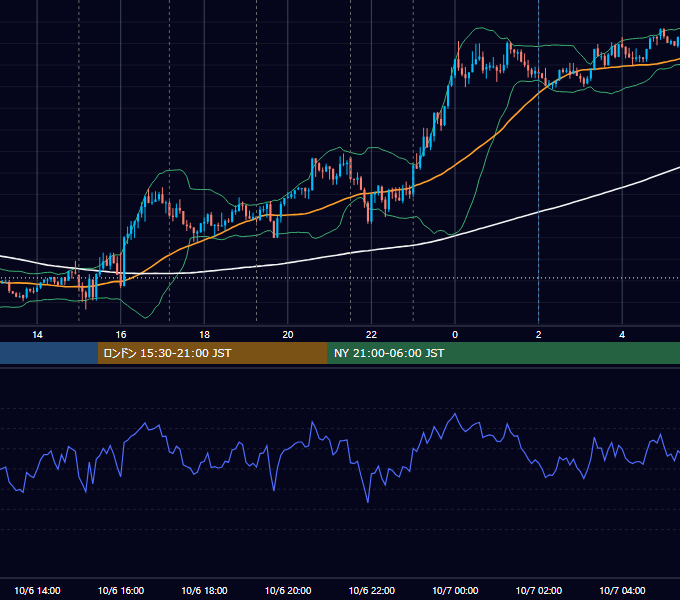Click hour label 14 on the time axis
This screenshot has width=680, height=600.
pyautogui.click(x=37, y=335)
